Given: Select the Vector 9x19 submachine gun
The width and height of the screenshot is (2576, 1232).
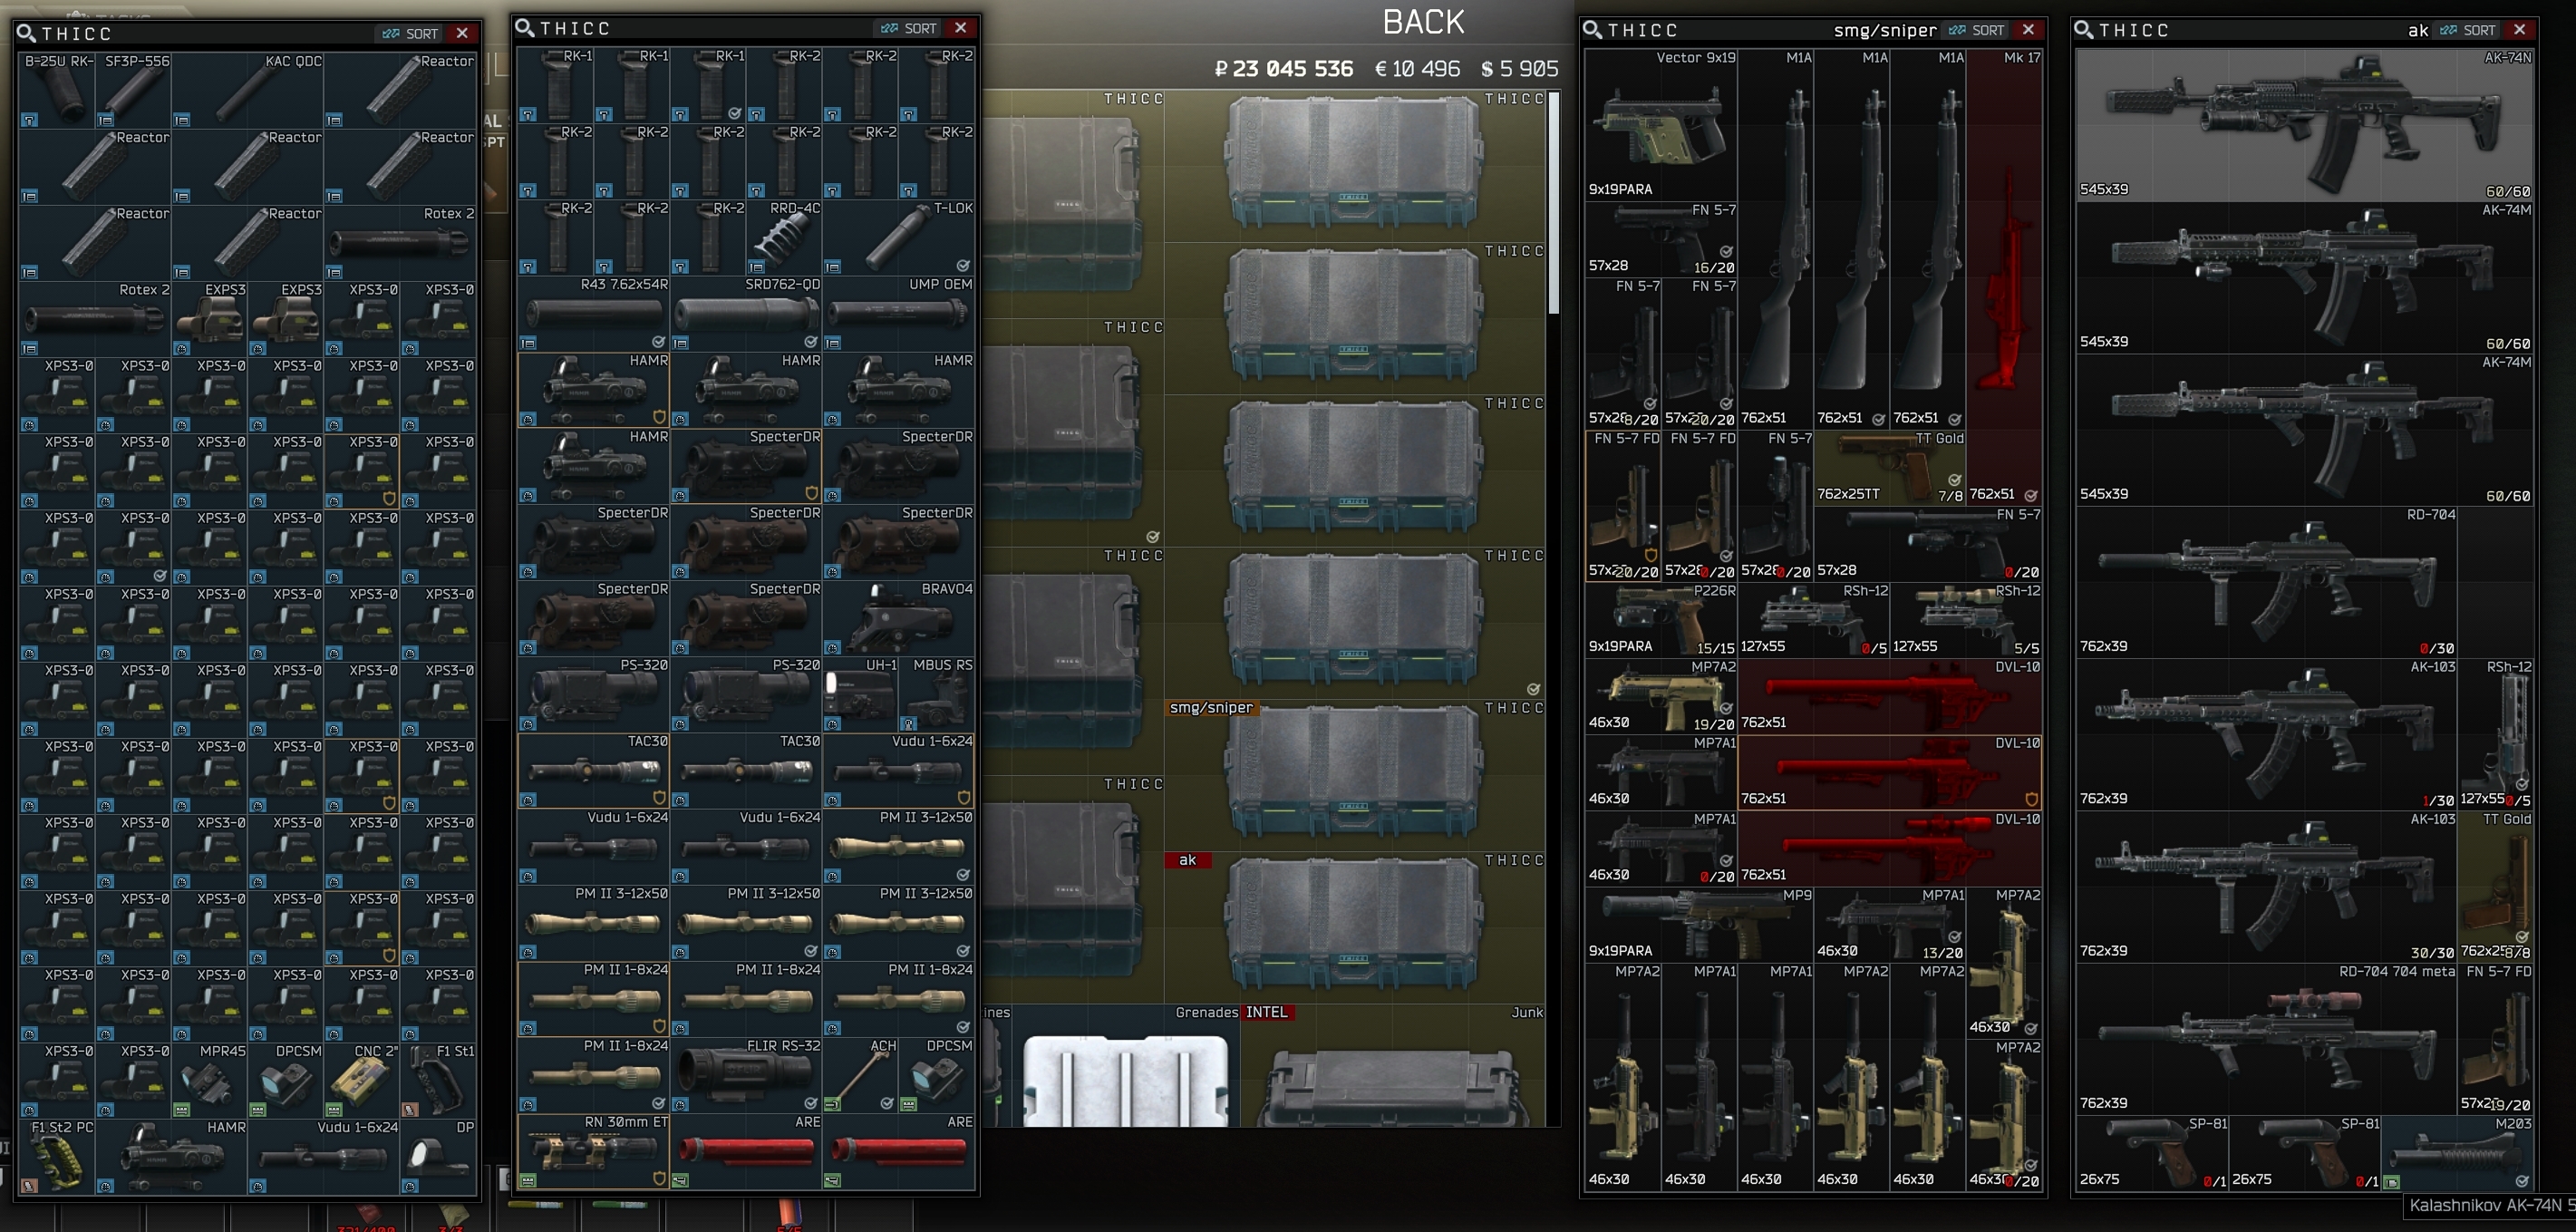Looking at the screenshot, I should [x=1661, y=125].
